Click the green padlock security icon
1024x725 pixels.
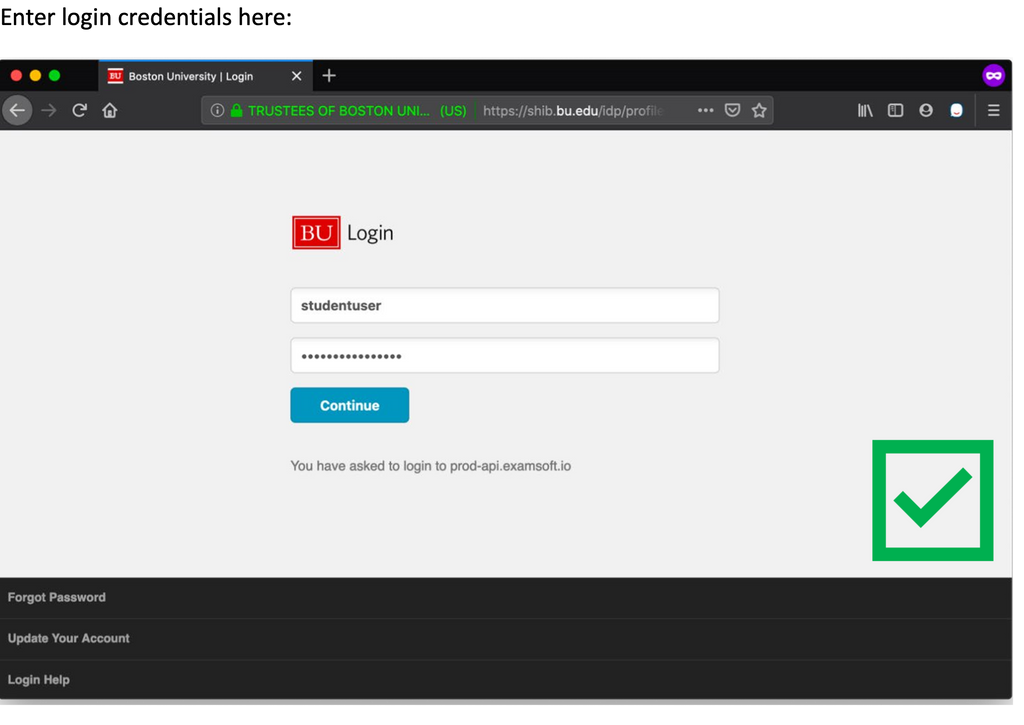point(236,110)
